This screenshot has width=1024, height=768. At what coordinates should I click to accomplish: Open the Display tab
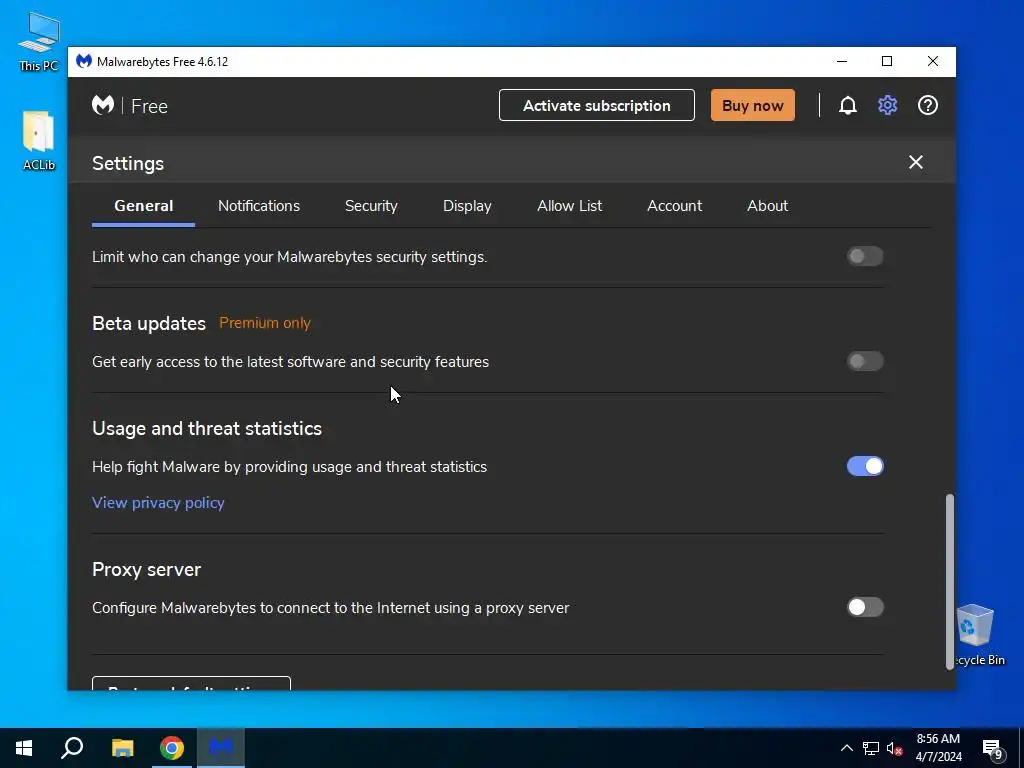click(467, 206)
